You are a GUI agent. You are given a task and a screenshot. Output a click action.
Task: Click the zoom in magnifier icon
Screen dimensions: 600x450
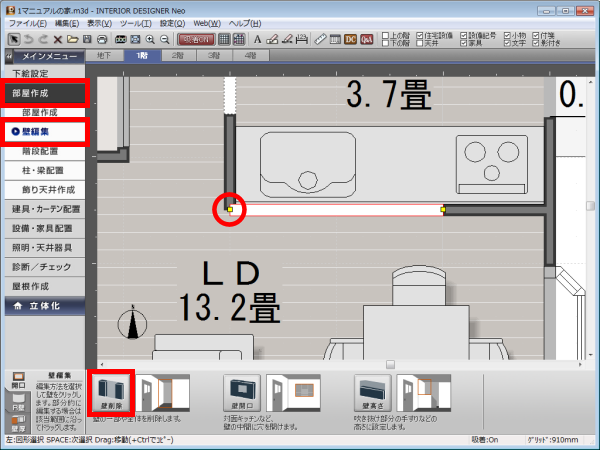(x=149, y=39)
